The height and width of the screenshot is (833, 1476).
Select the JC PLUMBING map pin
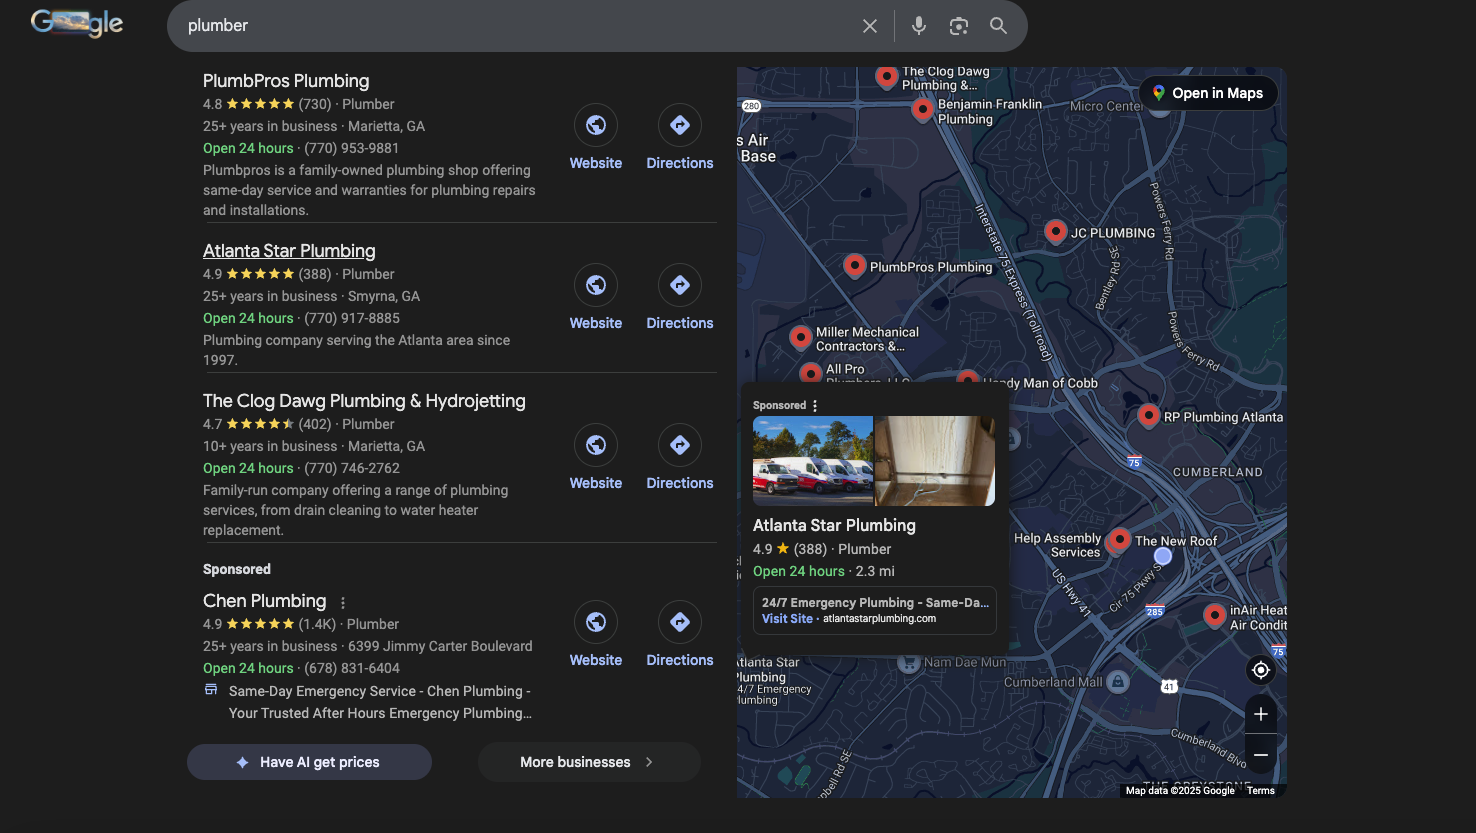1055,231
